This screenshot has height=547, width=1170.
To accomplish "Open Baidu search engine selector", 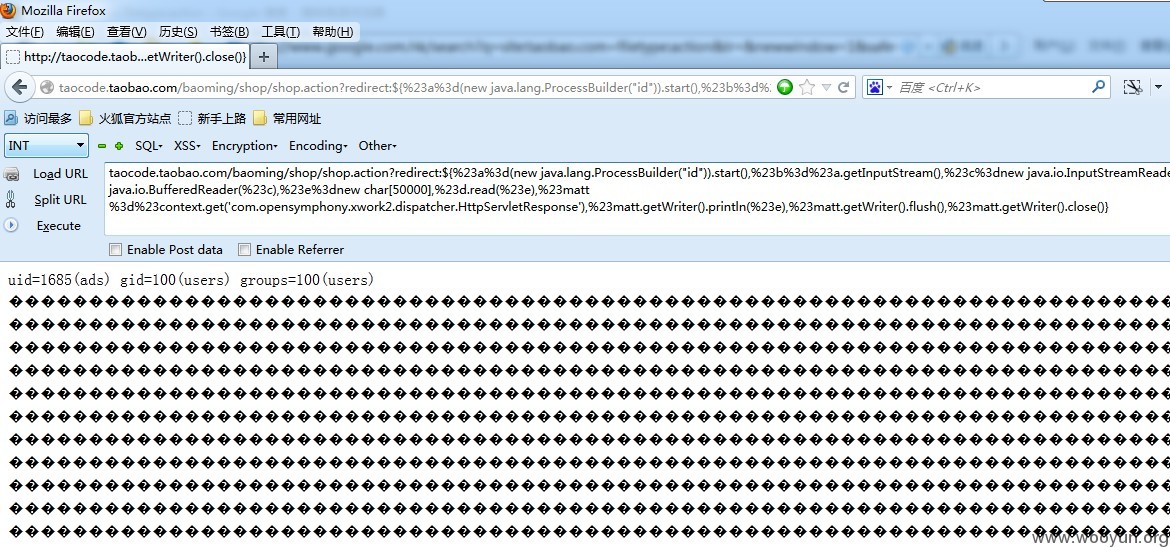I will [x=879, y=87].
